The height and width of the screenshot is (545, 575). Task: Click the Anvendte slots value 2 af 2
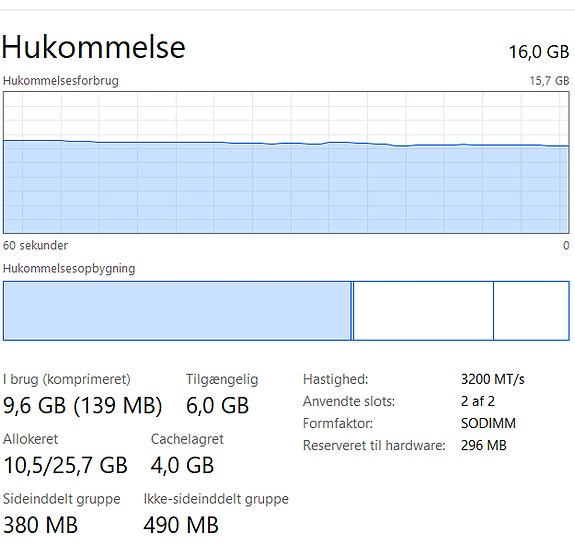478,401
